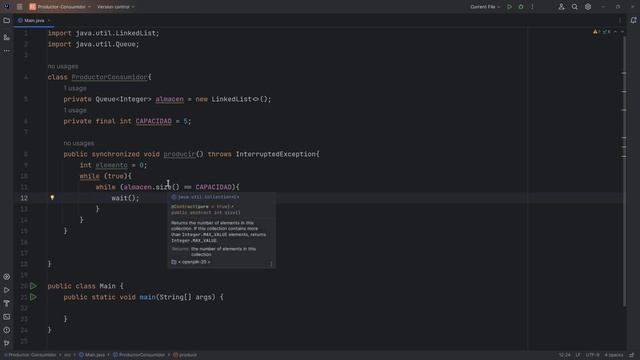Open the main hamburger menu
Screen dimensions: 640x360
coord(20,7)
